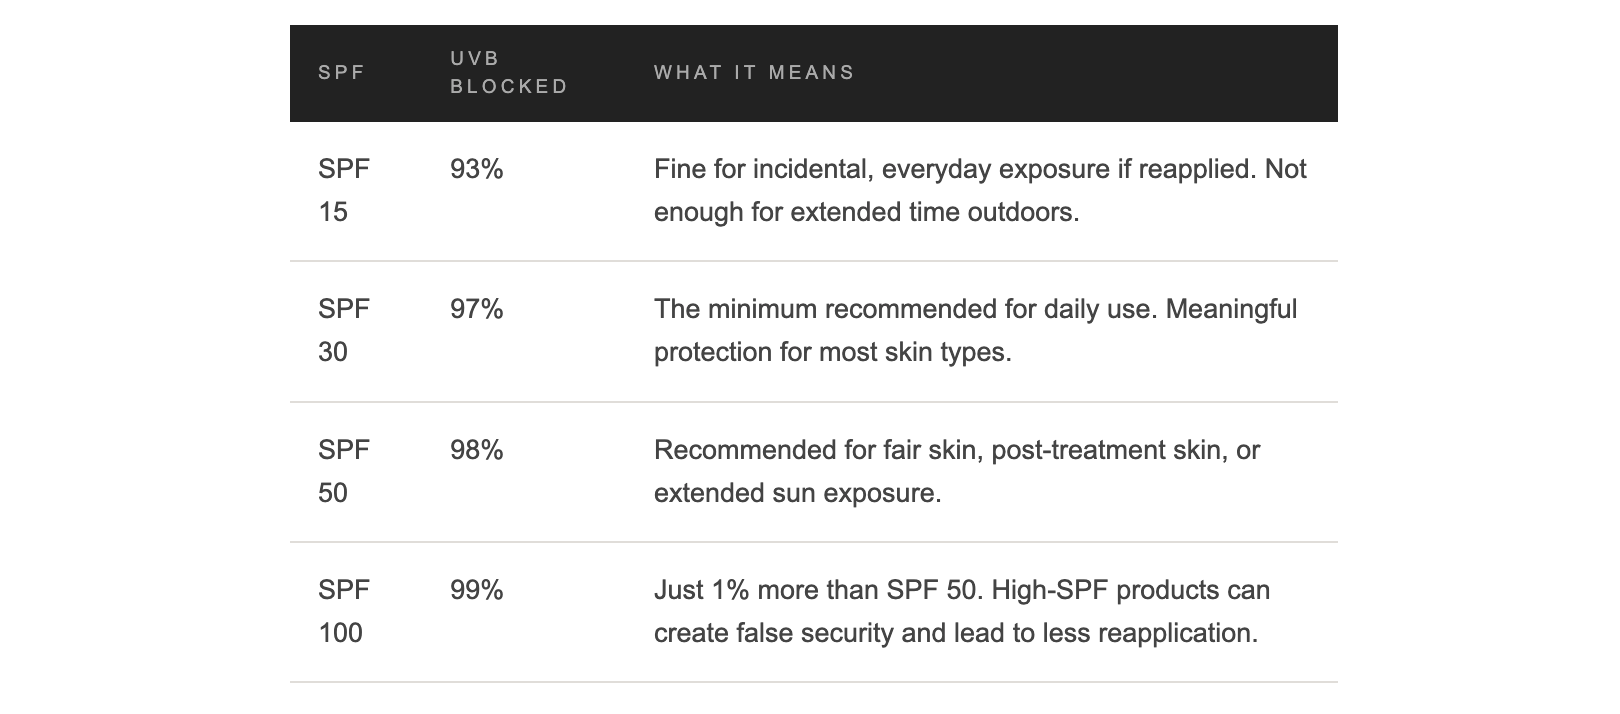
Task: Click the 'minimum recommended for daily use' description
Action: pos(976,331)
